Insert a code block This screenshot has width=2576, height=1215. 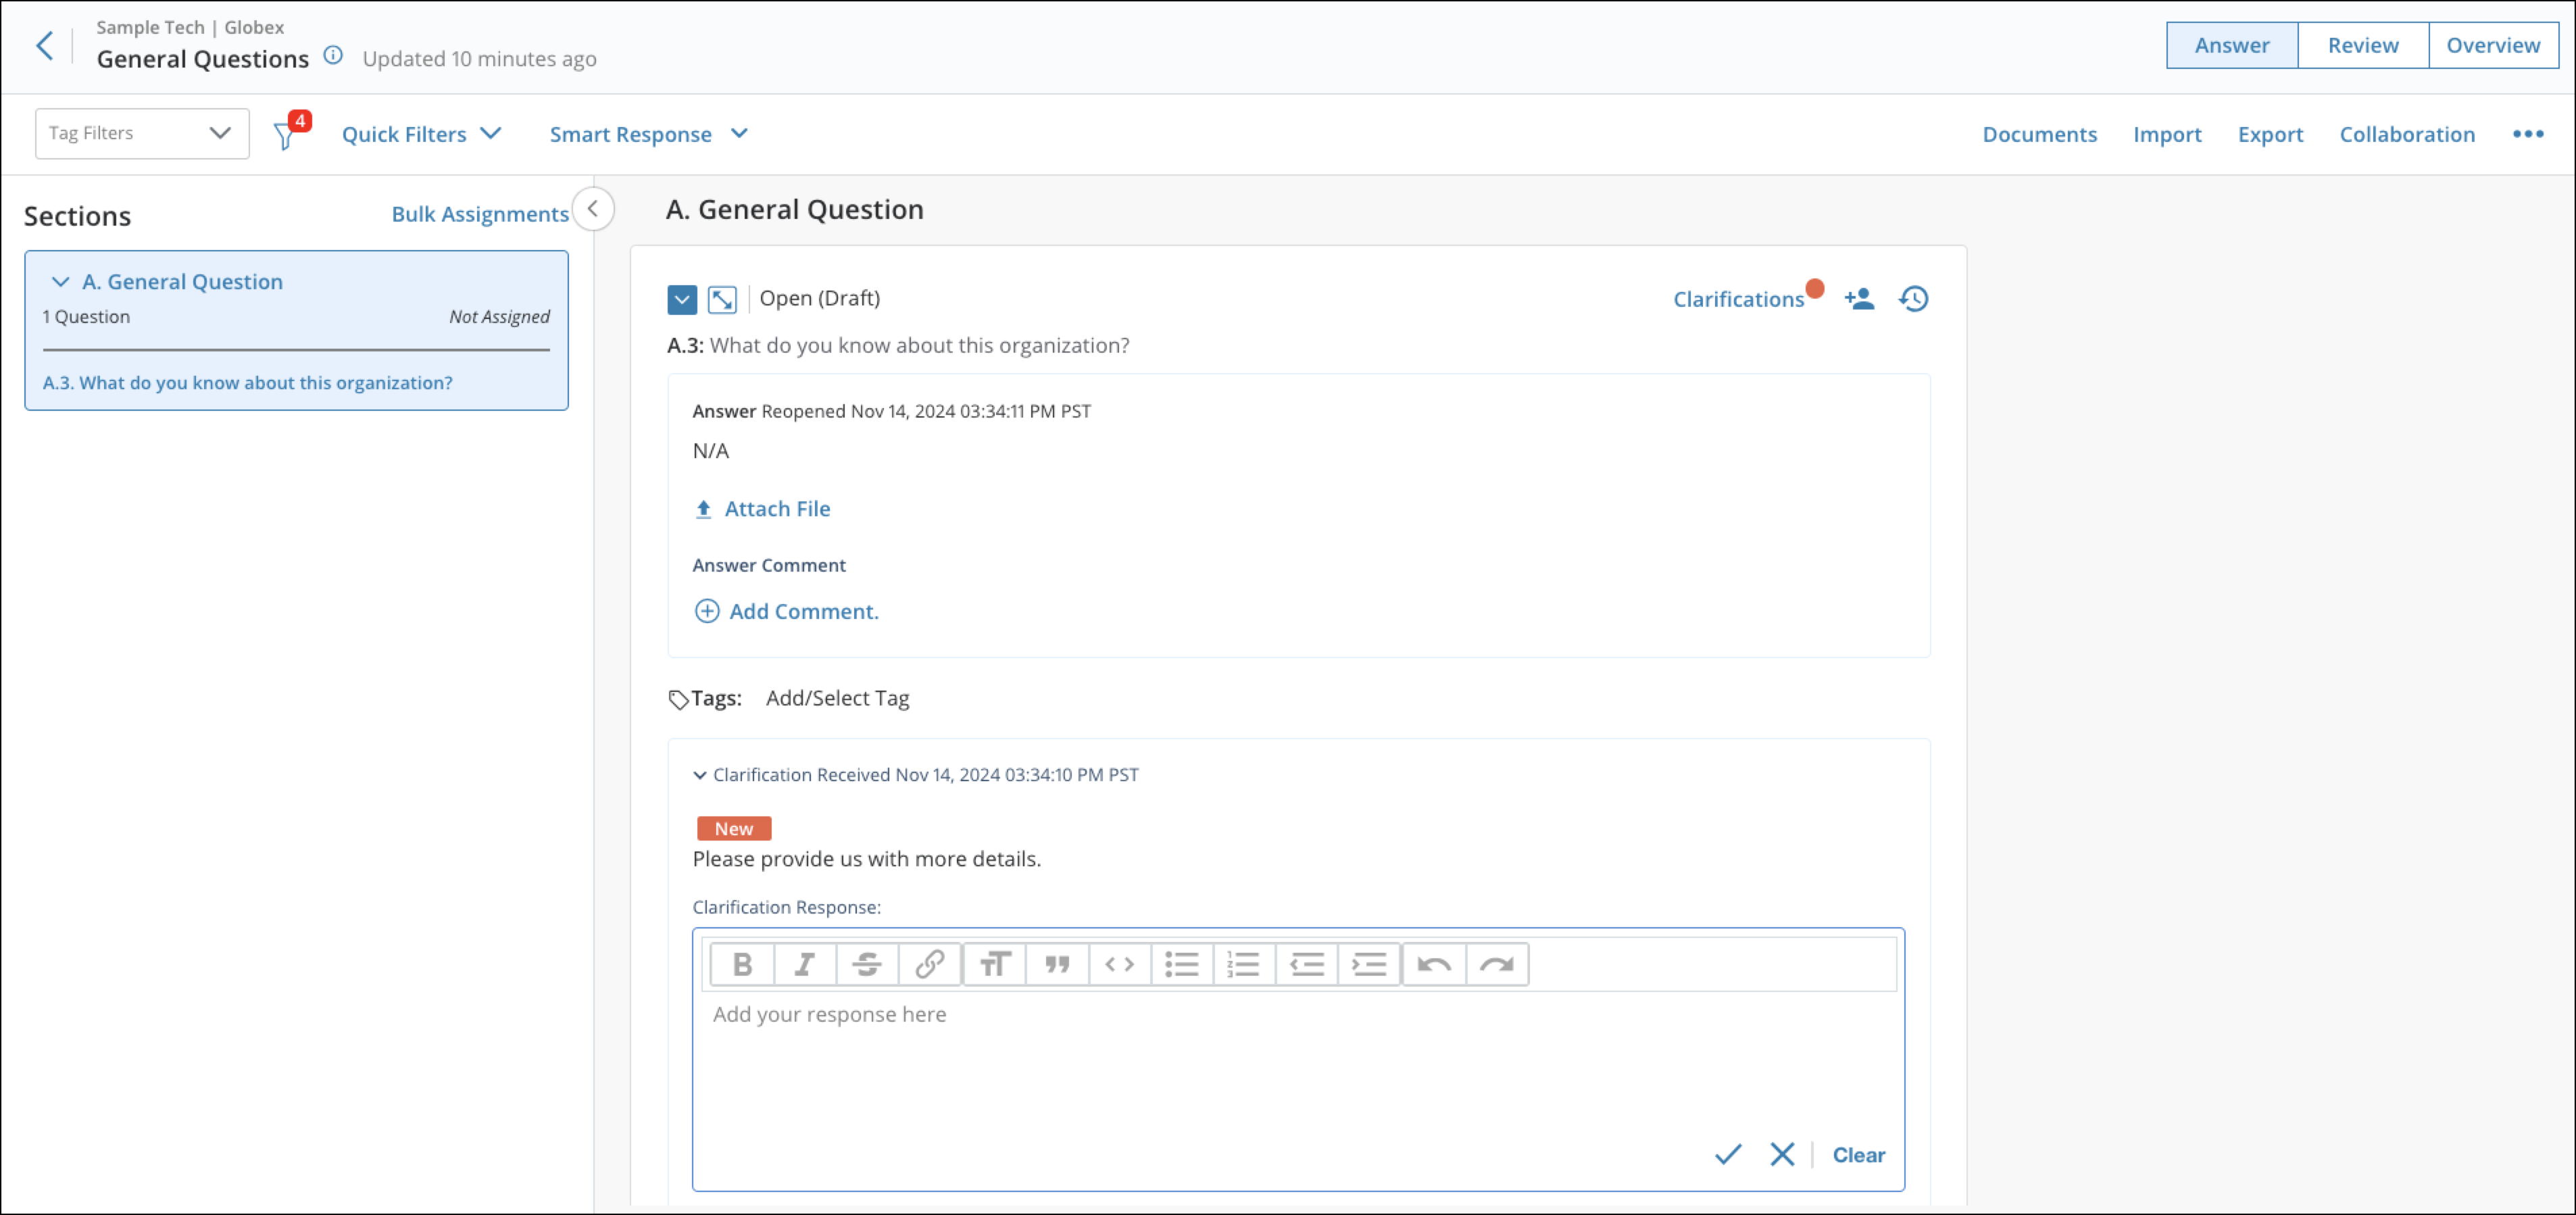pos(1119,964)
